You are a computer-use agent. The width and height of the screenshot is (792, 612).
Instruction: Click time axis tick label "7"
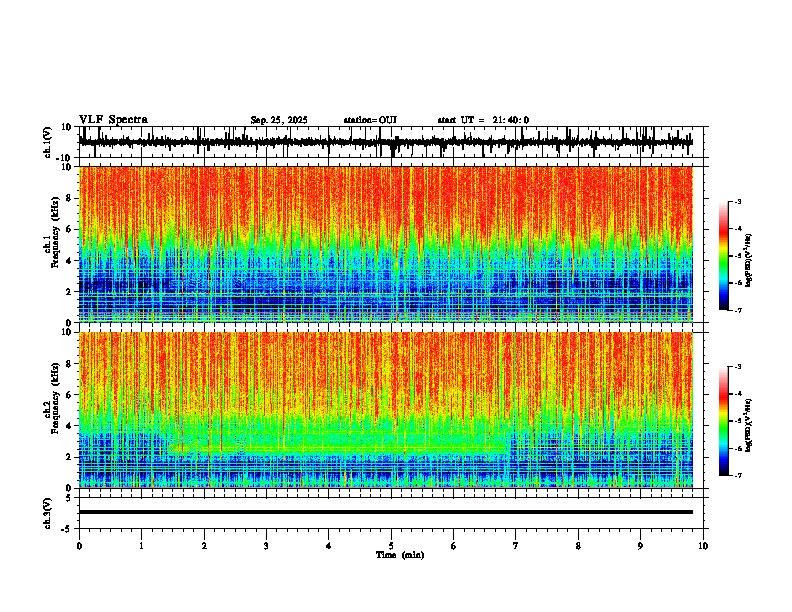click(x=516, y=546)
